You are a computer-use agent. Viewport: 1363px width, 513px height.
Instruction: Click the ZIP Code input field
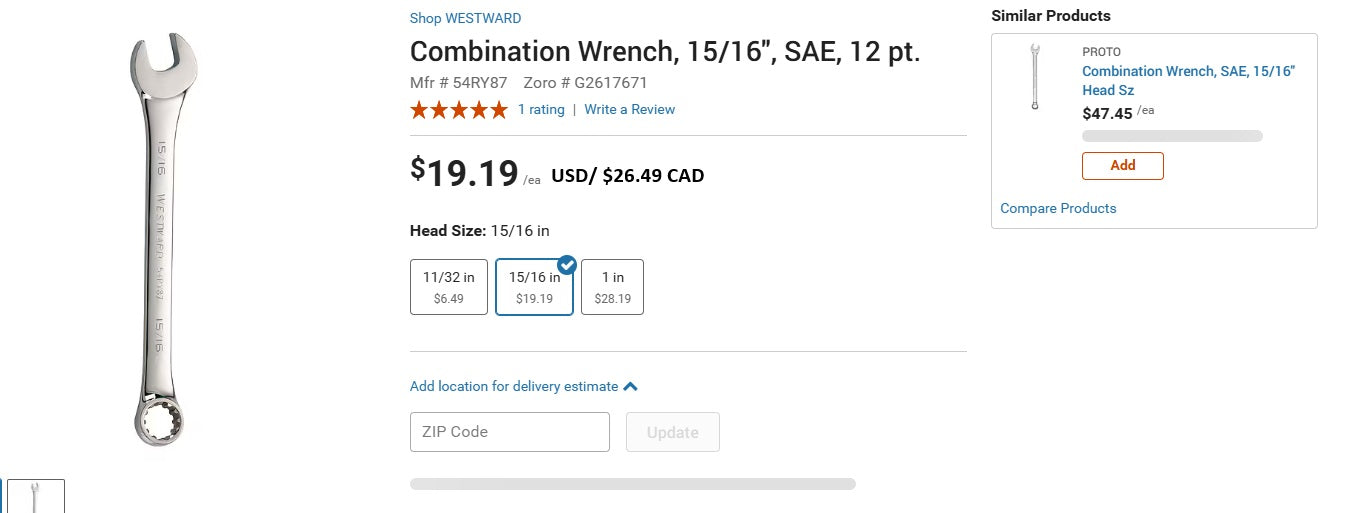pos(510,432)
